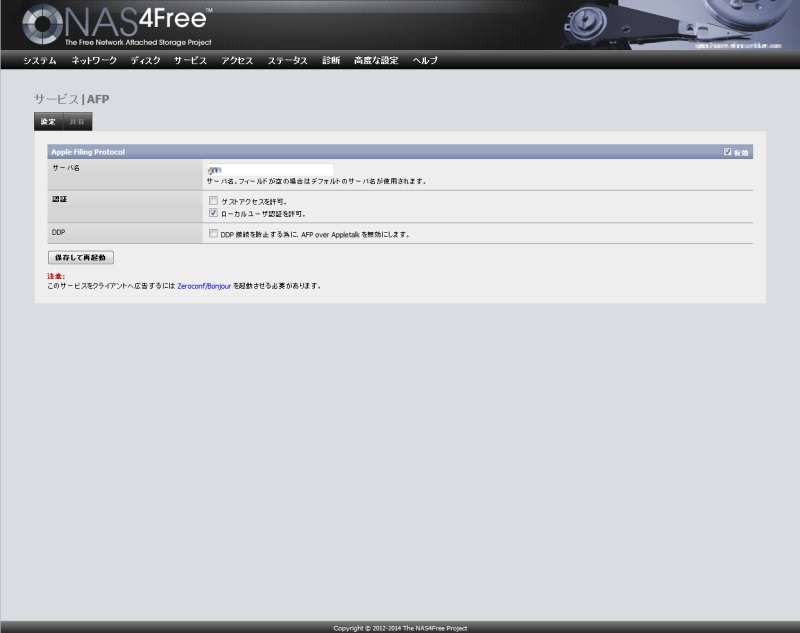800x633 pixels.
Task: Switch to the 共有 tab
Action: [x=77, y=121]
